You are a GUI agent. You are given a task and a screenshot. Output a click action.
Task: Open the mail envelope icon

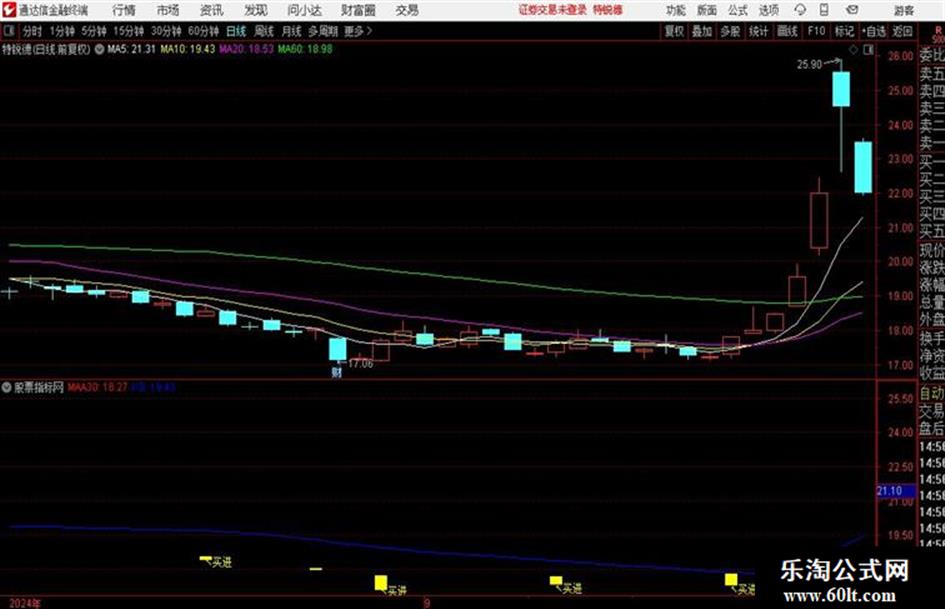tap(852, 10)
